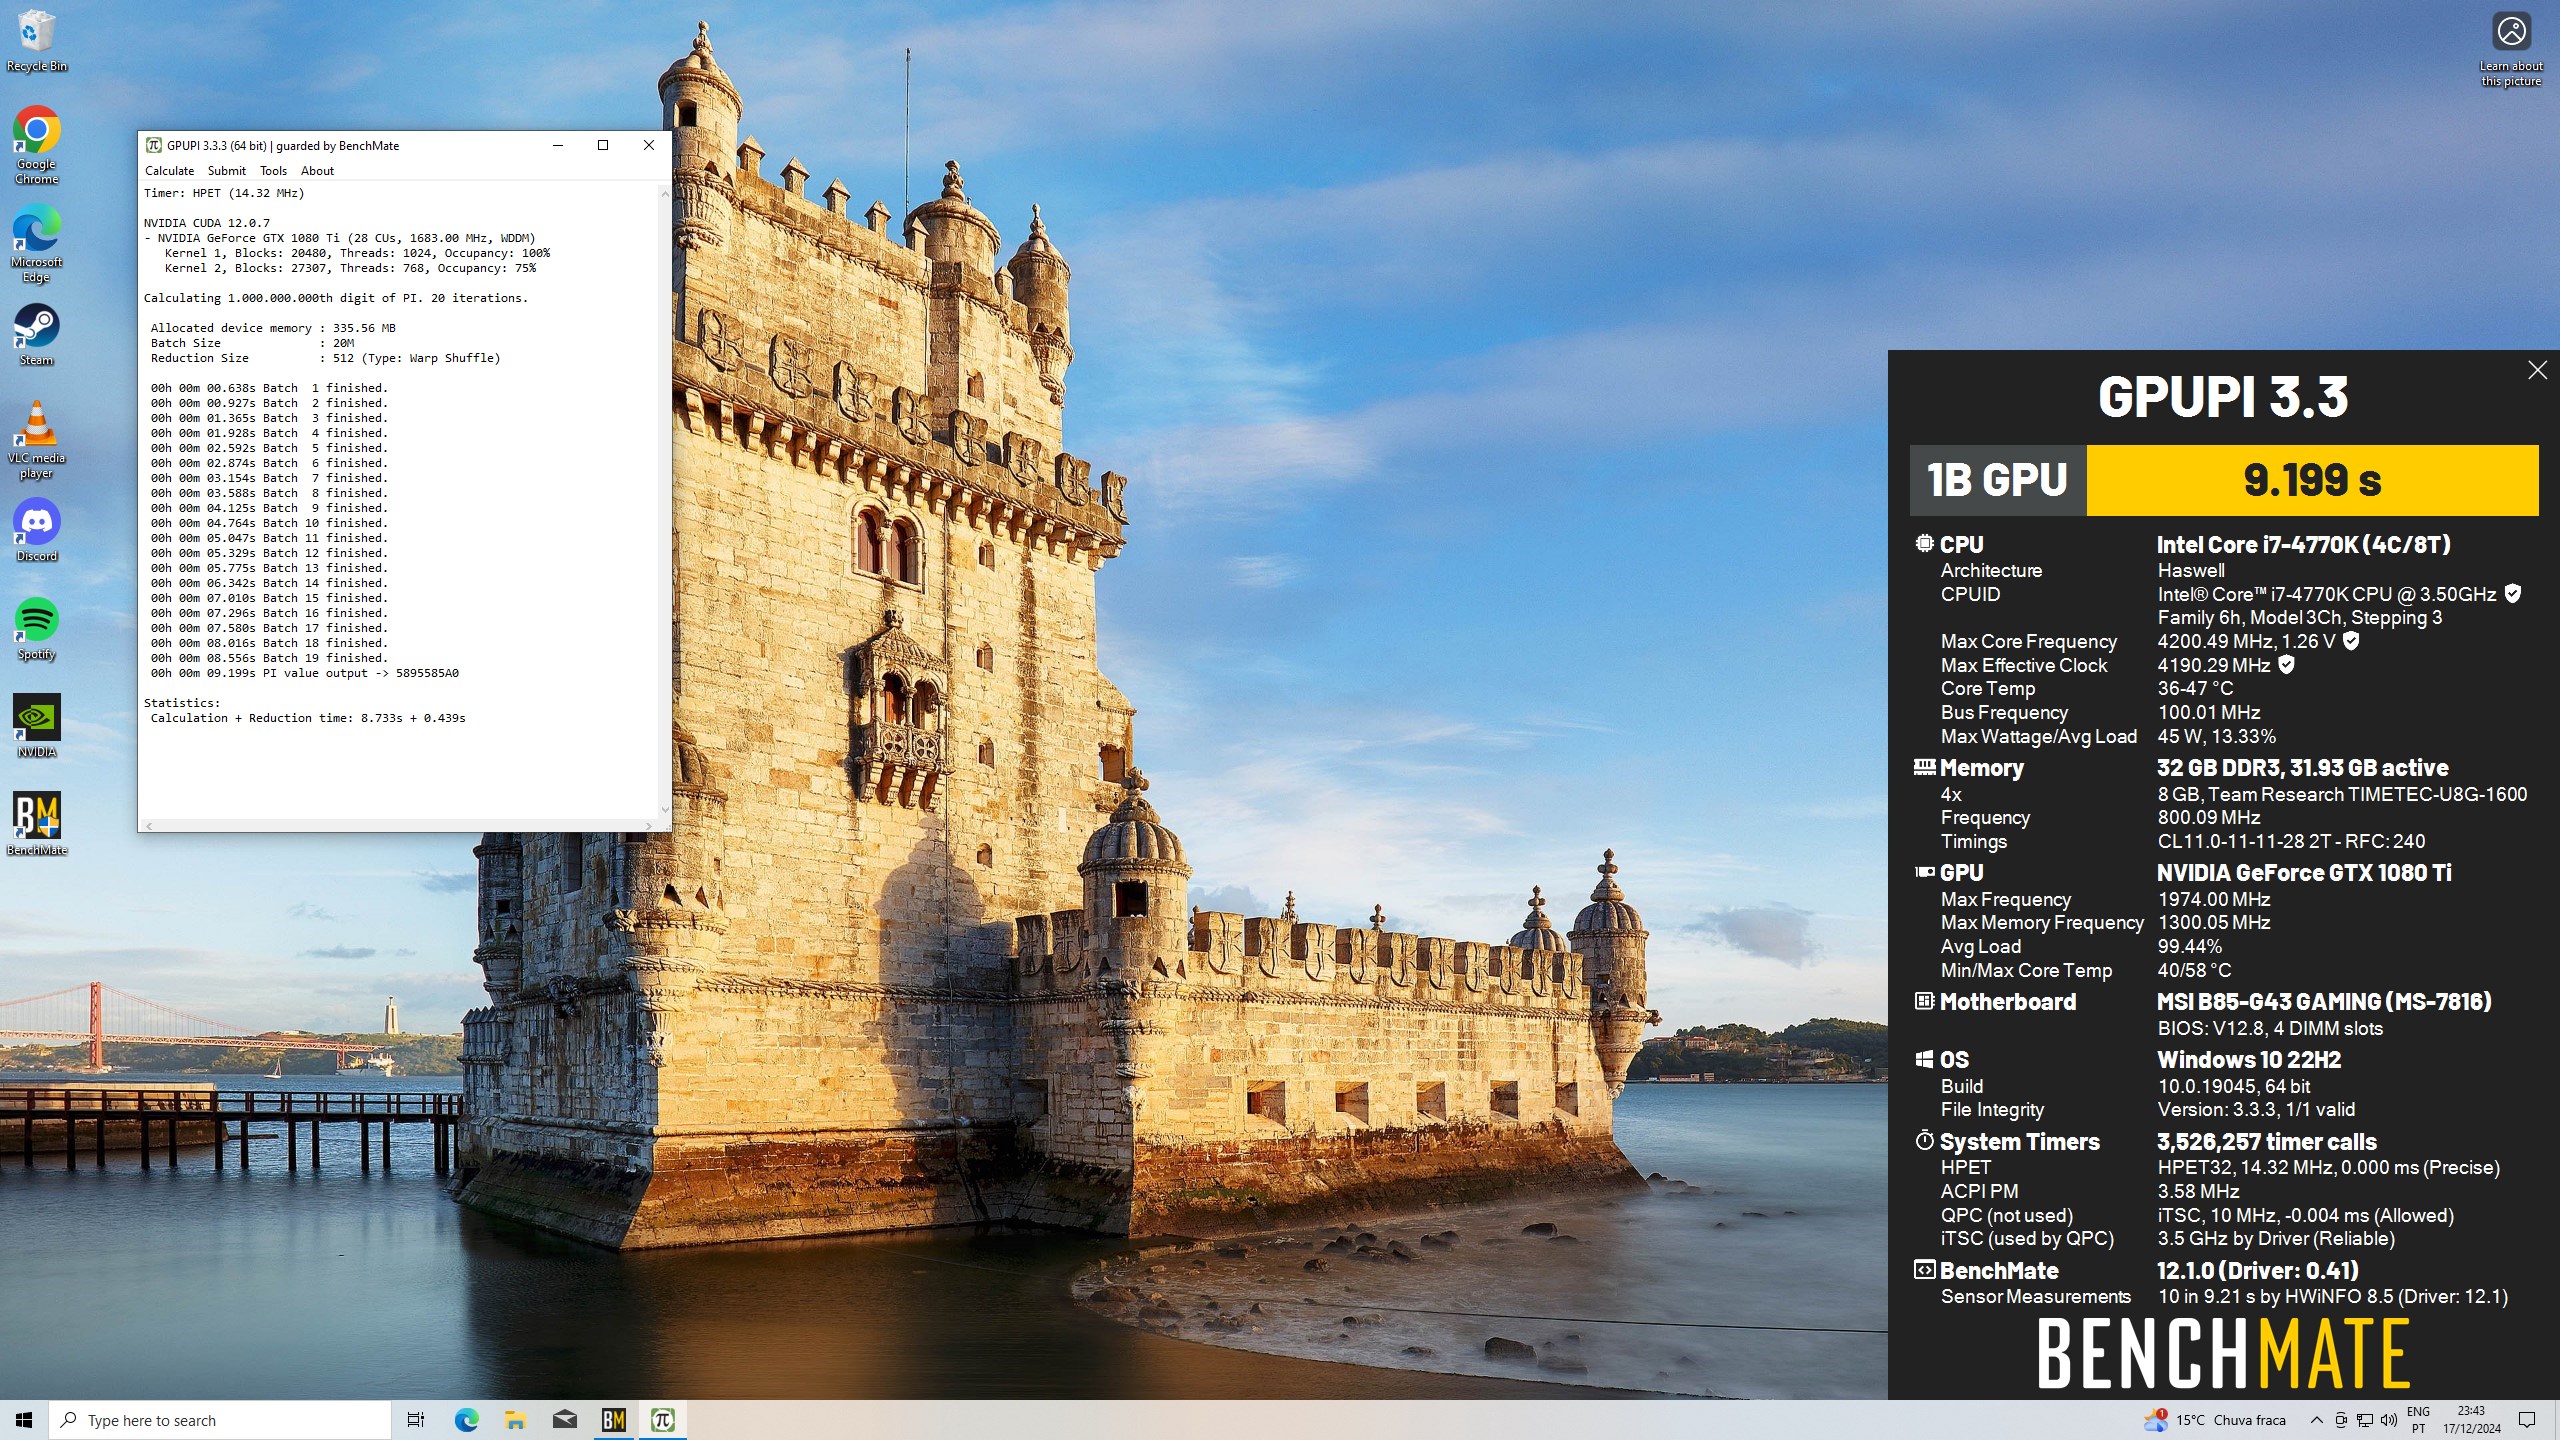Open the Discord desktop shortcut
This screenshot has width=2560, height=1440.
[36, 530]
